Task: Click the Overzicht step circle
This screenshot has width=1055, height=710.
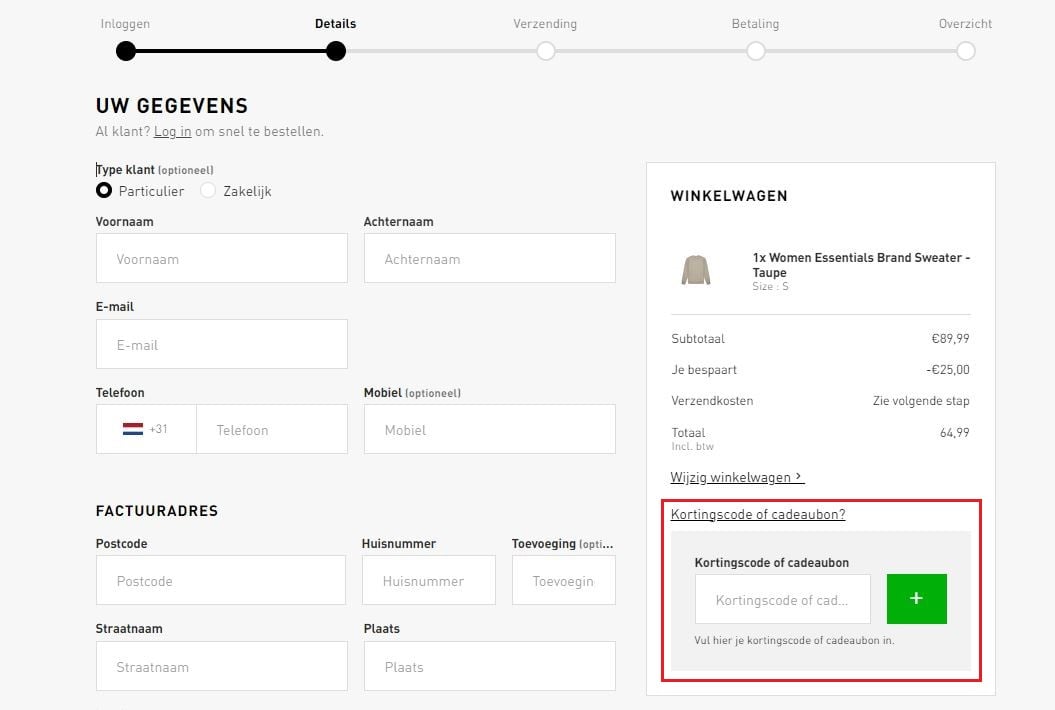Action: tap(965, 51)
